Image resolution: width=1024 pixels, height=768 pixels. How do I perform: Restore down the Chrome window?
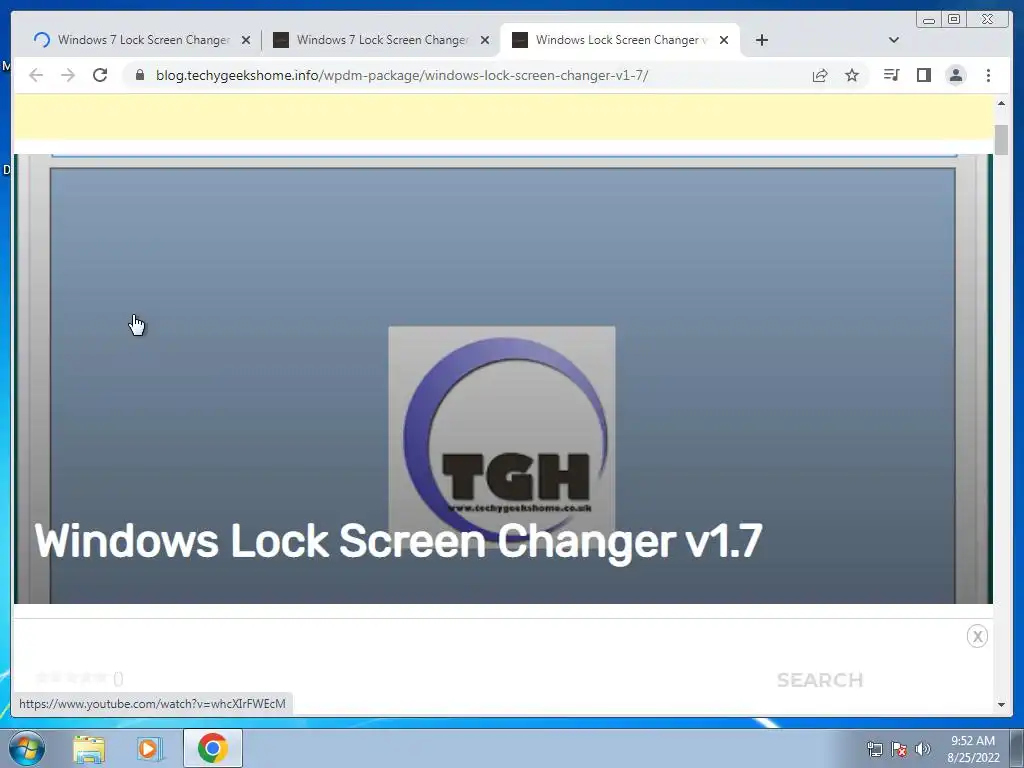tap(954, 19)
